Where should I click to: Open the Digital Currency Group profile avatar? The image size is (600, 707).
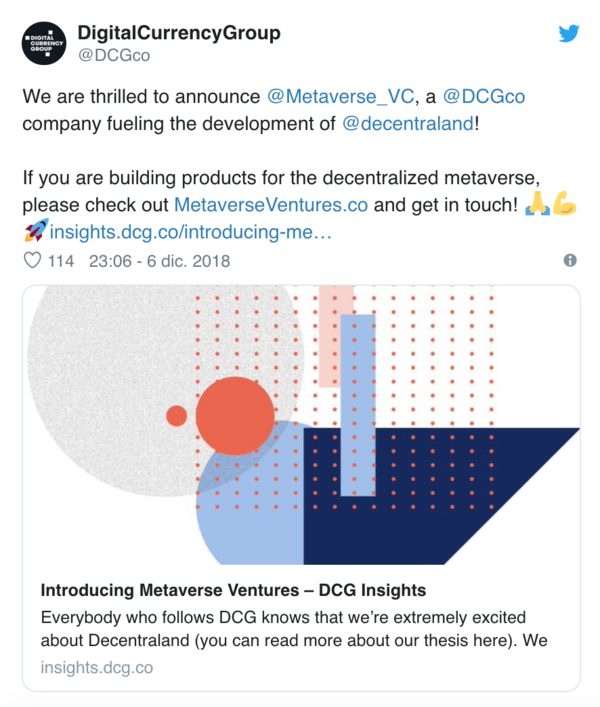[x=44, y=43]
